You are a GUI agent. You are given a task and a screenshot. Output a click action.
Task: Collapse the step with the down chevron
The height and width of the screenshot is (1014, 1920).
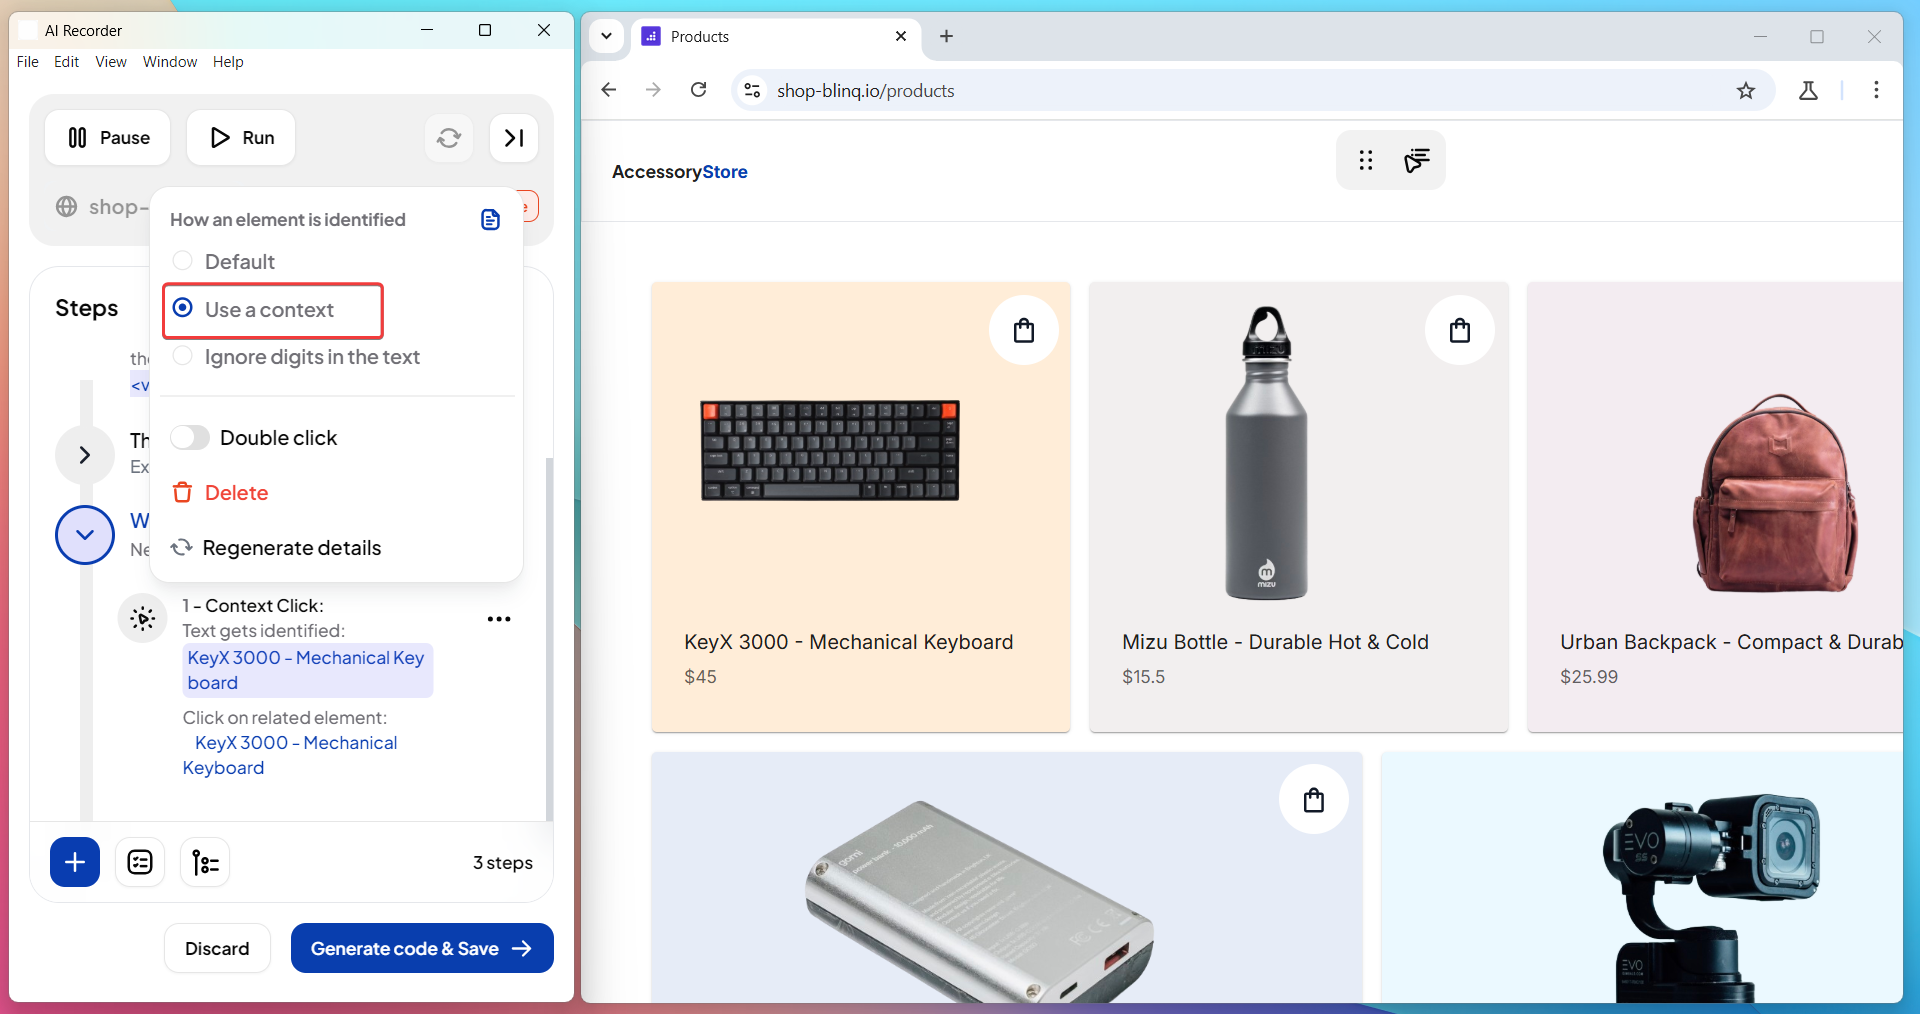tap(85, 535)
